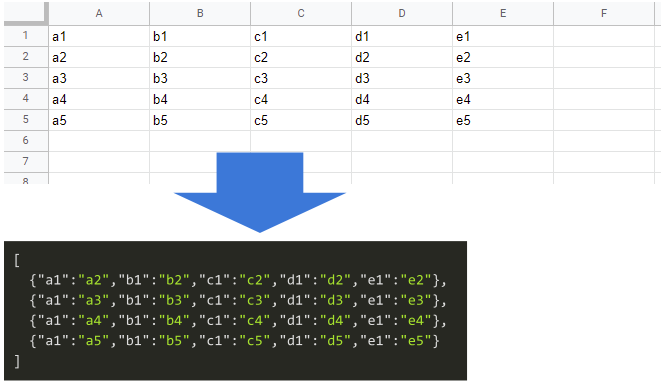Select cell containing d1
This screenshot has height=382, width=664.
click(402, 36)
